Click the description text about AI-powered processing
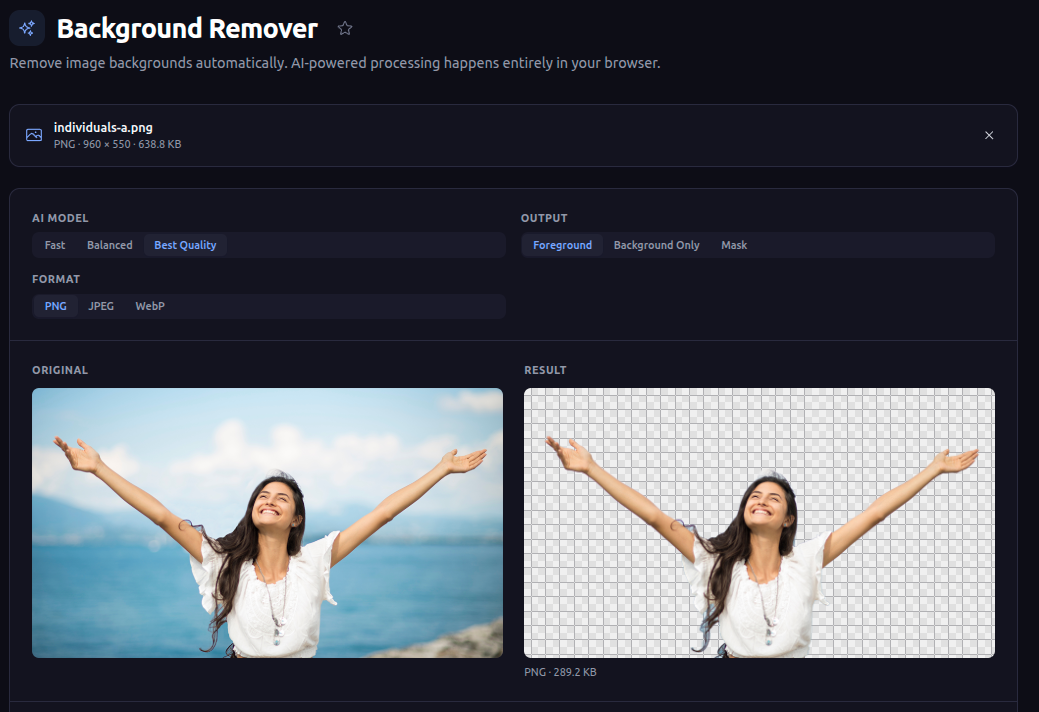1039x712 pixels. 335,63
